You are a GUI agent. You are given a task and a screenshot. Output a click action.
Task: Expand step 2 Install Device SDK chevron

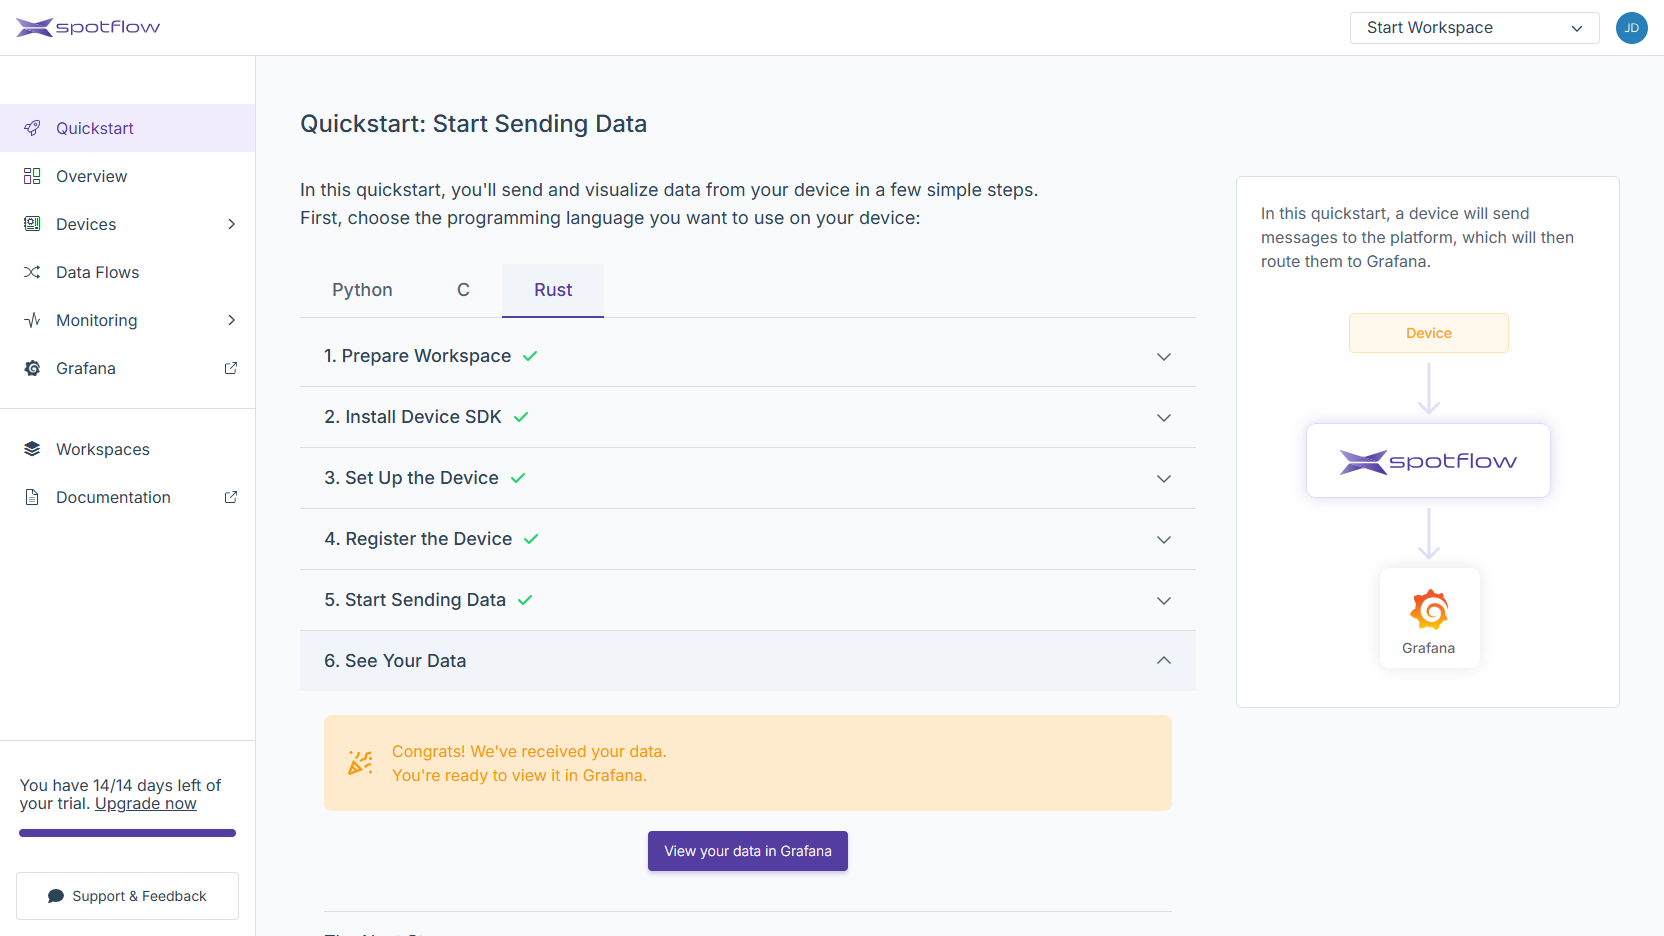[1164, 418]
